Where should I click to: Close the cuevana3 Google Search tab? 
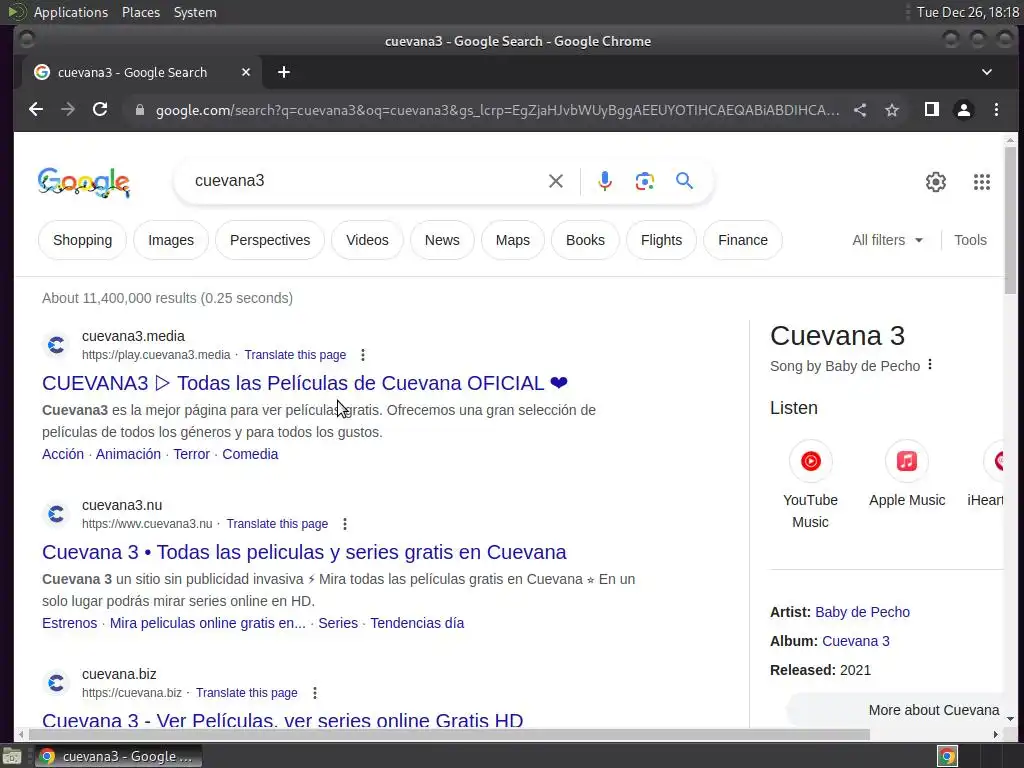click(246, 72)
